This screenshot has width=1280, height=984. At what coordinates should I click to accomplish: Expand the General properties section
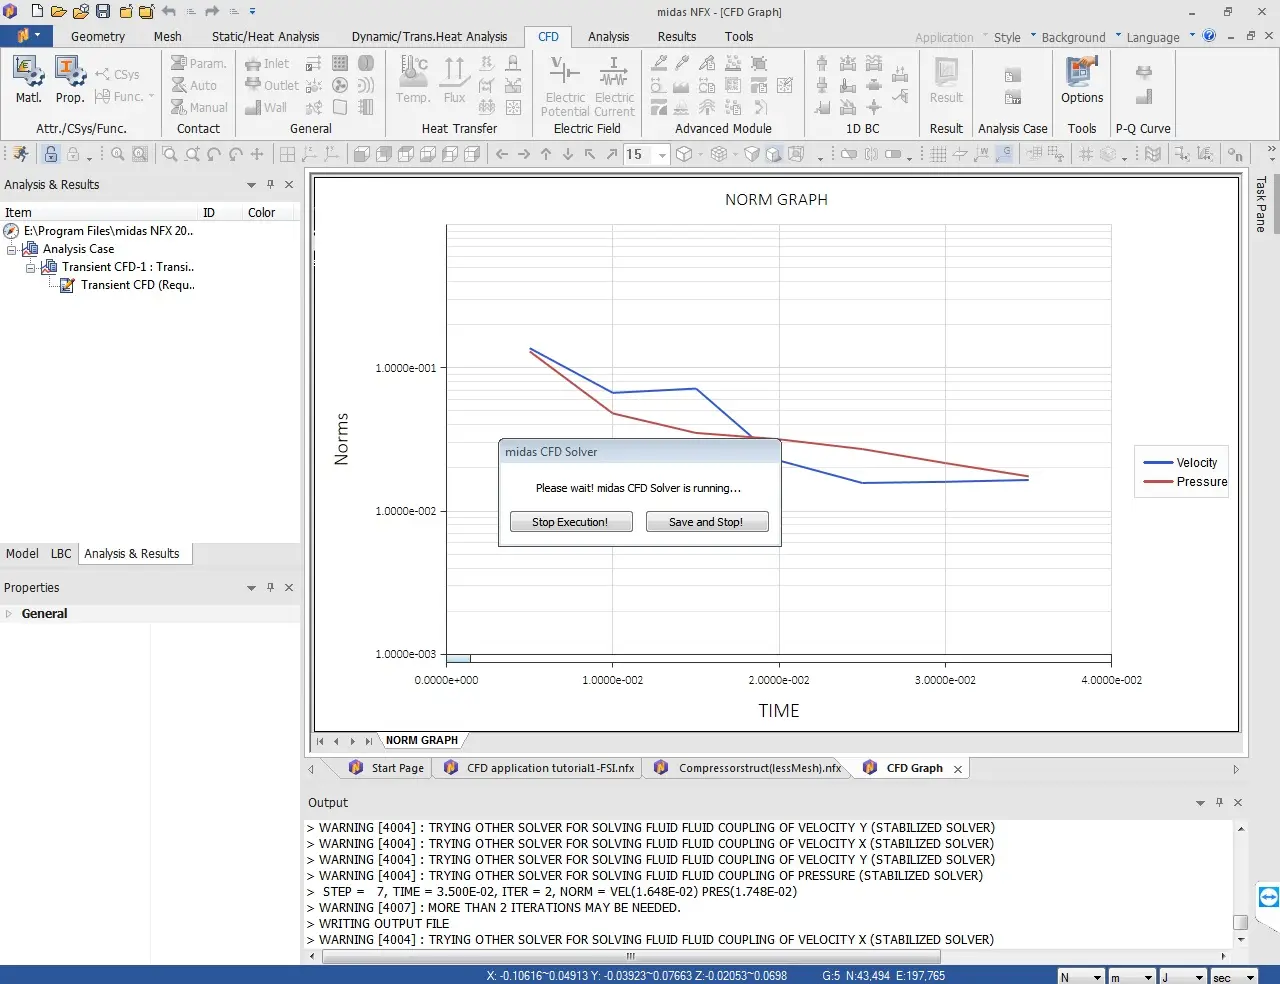(x=9, y=614)
